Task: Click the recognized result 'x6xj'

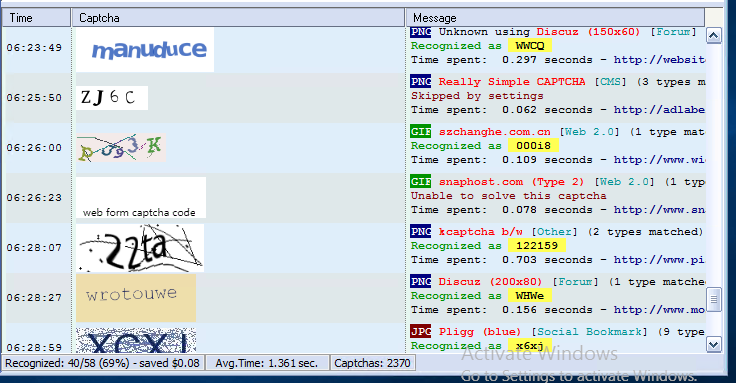Action: 530,346
